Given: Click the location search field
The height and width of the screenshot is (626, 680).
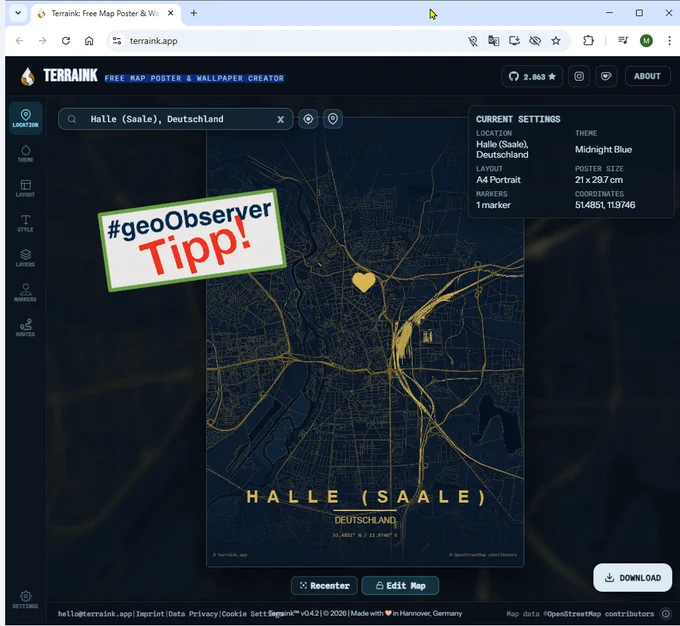Looking at the screenshot, I should pos(176,119).
